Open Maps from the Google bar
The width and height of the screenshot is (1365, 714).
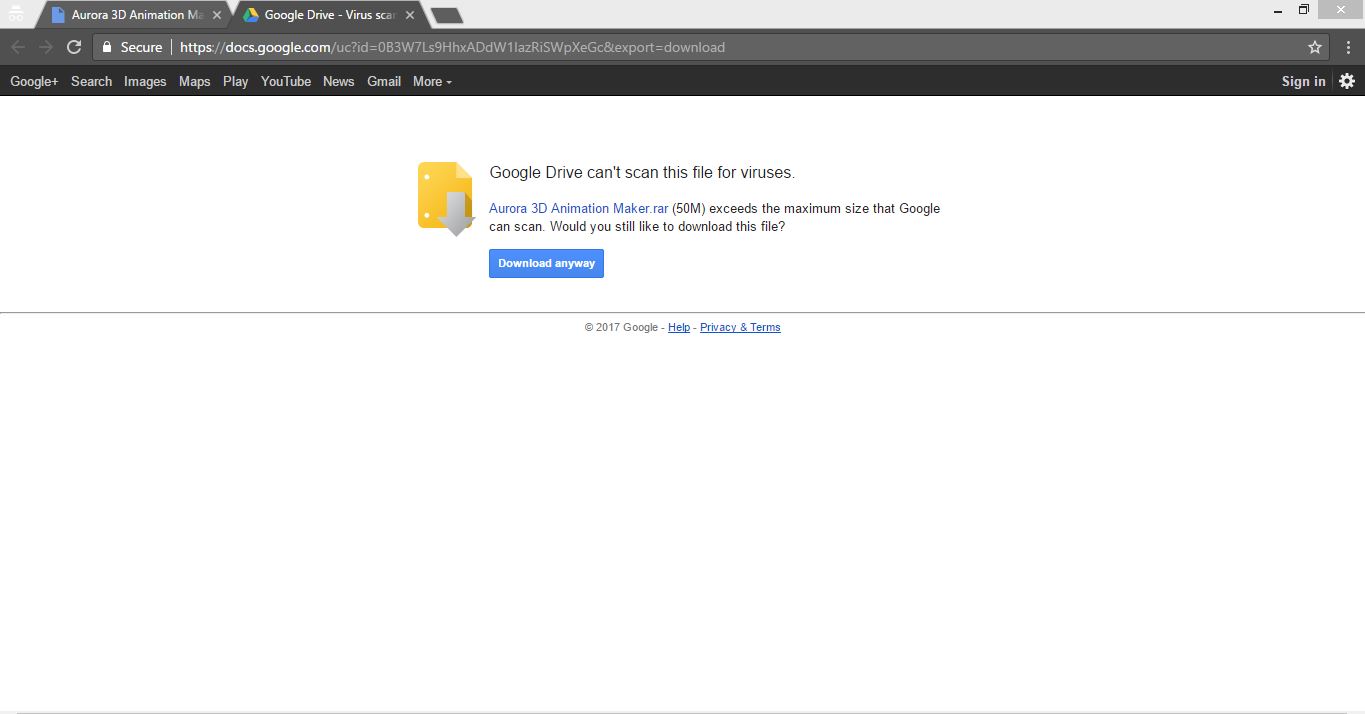coord(194,81)
